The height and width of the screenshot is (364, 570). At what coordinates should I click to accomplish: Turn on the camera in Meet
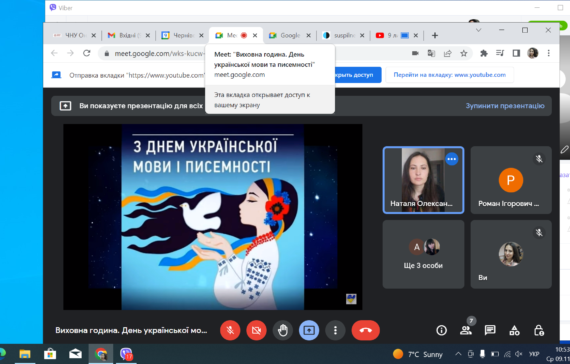[x=256, y=330]
